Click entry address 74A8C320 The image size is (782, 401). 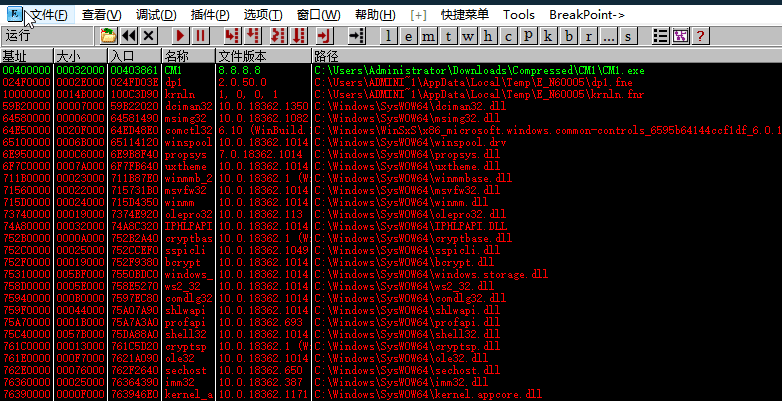click(135, 226)
